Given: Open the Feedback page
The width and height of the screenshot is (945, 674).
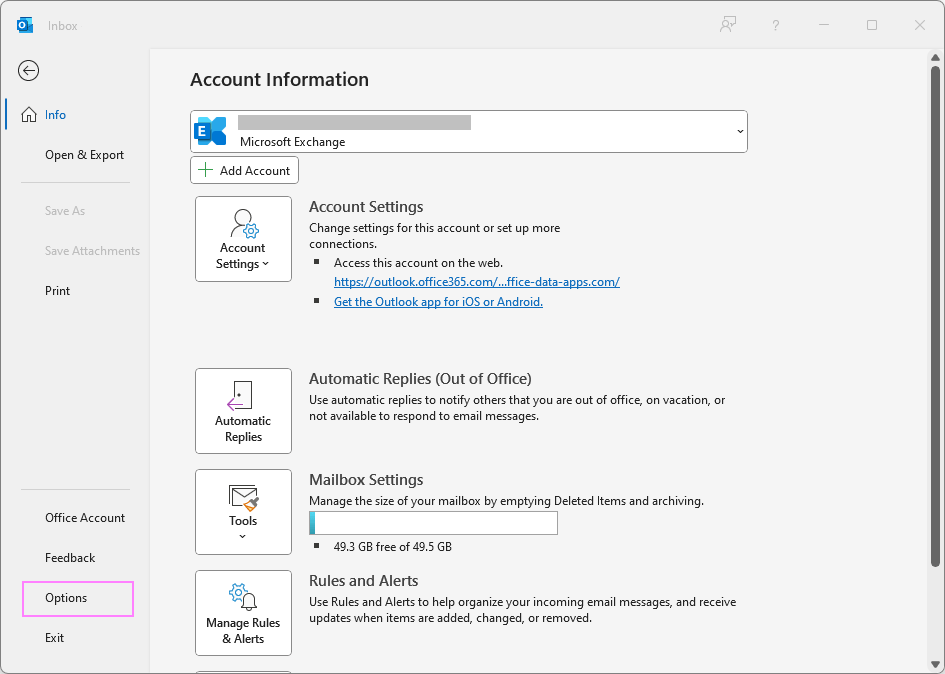Looking at the screenshot, I should pos(70,558).
